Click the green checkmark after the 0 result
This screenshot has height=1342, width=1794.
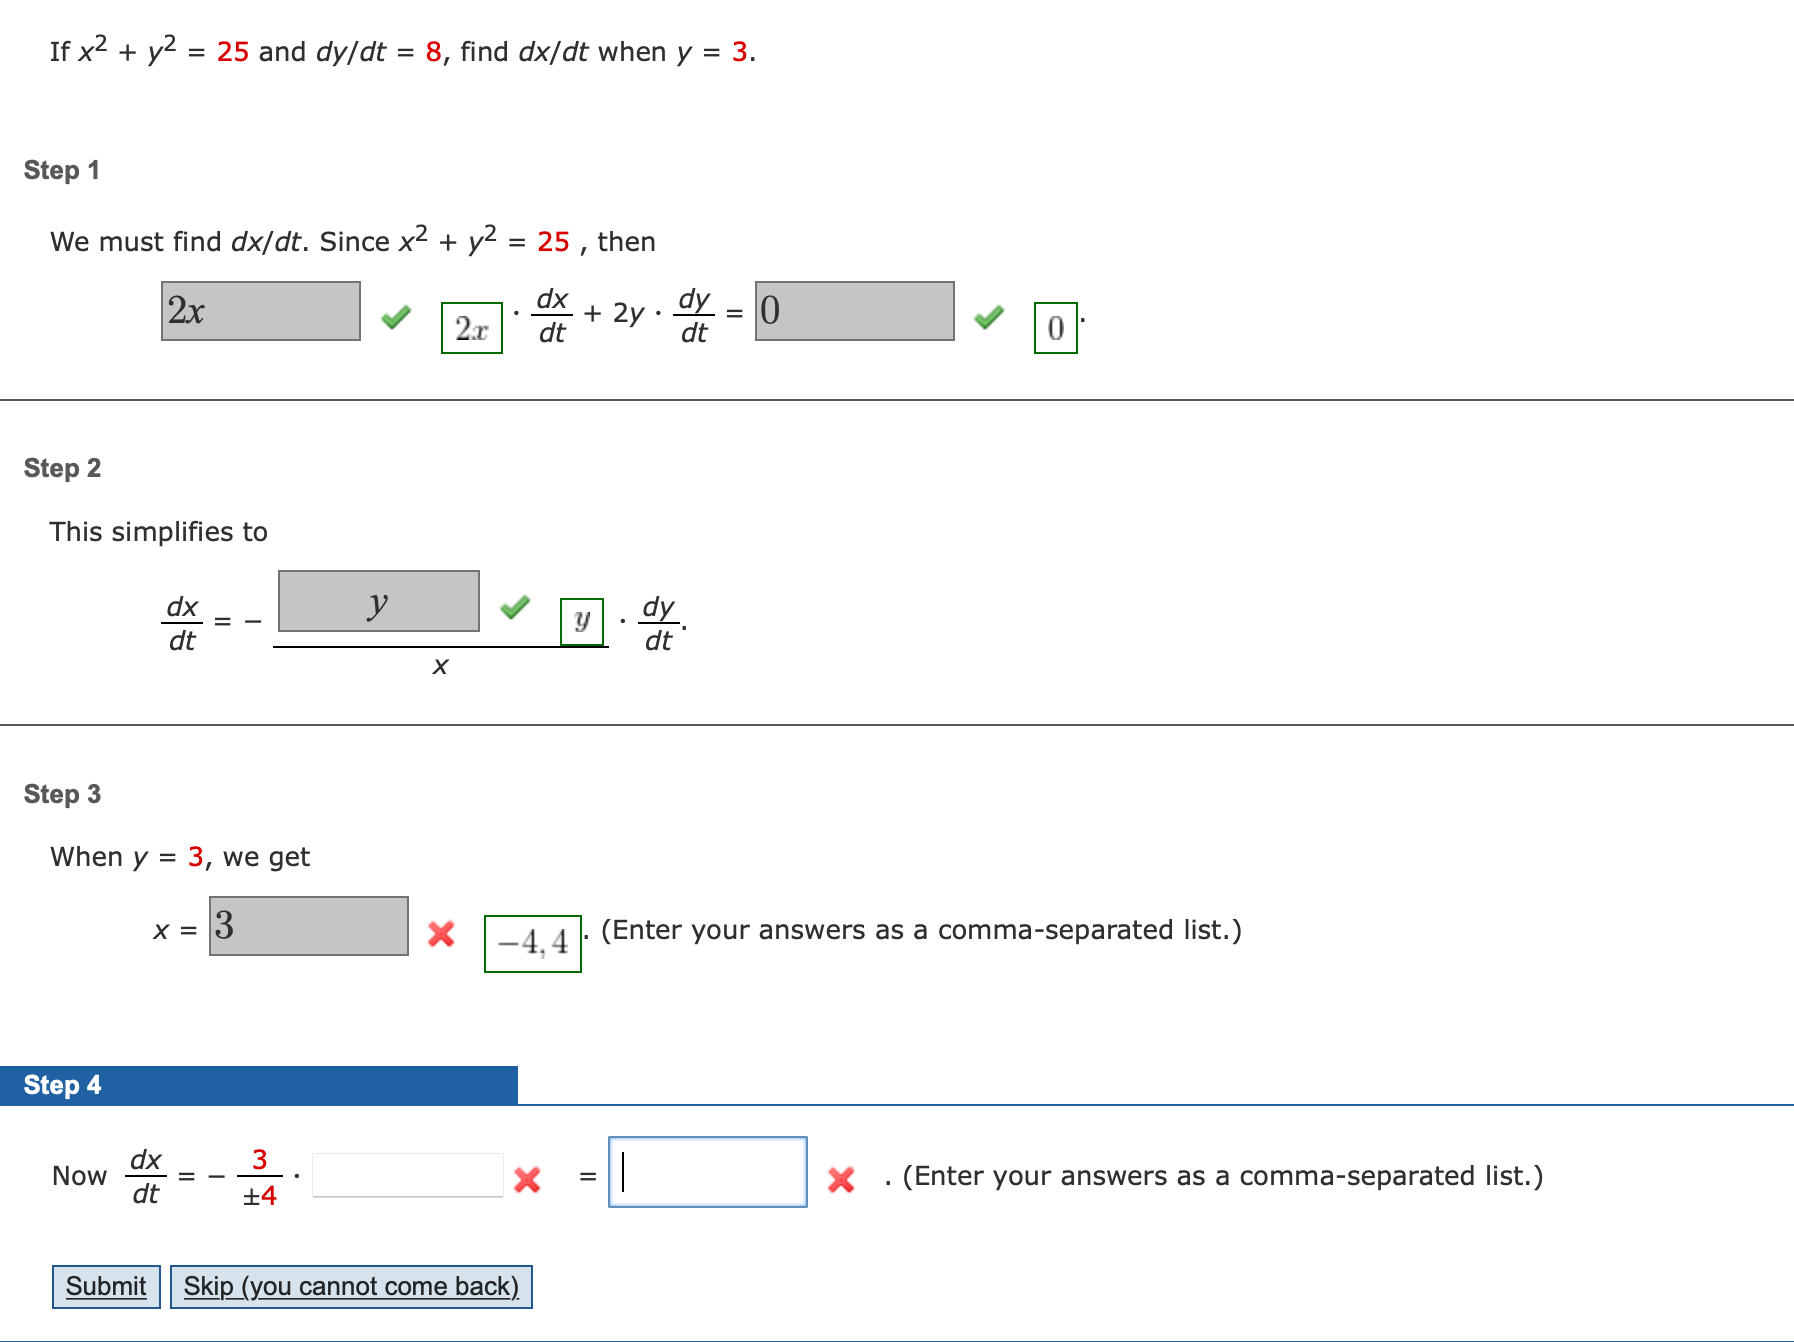coord(989,317)
